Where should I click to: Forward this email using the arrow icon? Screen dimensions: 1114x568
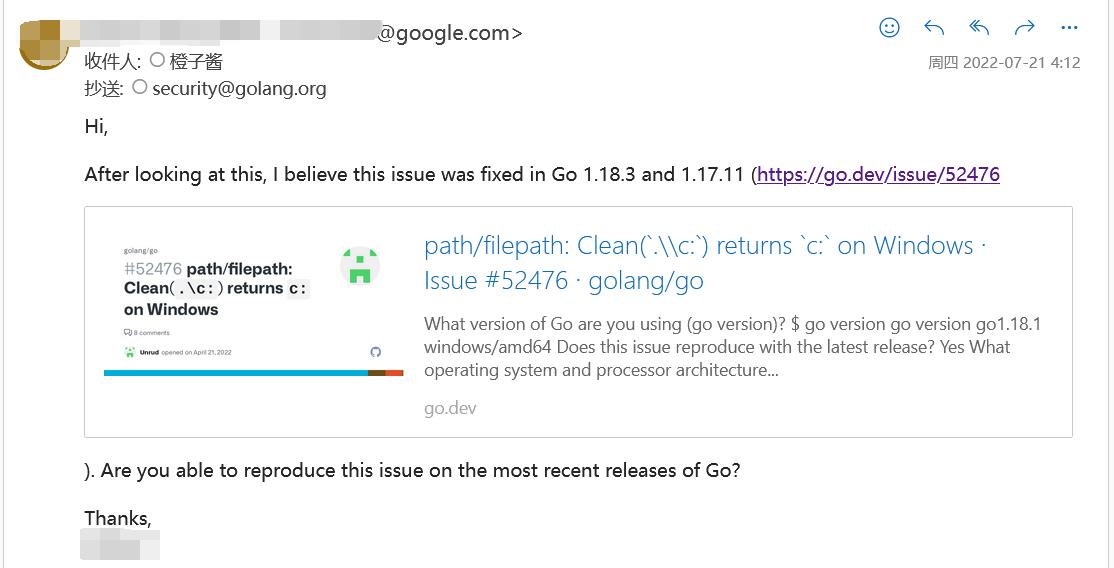pos(1024,28)
